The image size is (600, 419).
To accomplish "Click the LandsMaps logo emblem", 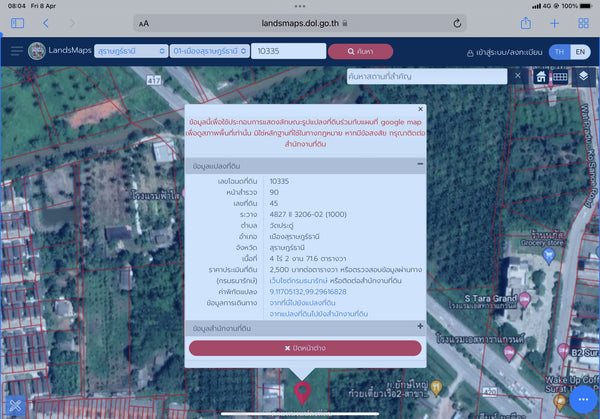I will (37, 51).
